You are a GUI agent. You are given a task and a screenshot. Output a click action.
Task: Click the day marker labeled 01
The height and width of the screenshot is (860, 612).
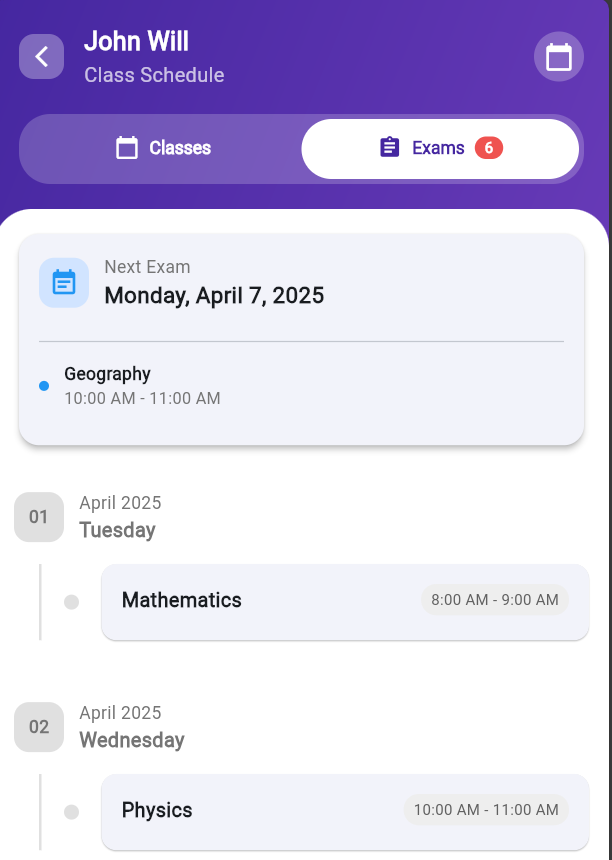[38, 517]
